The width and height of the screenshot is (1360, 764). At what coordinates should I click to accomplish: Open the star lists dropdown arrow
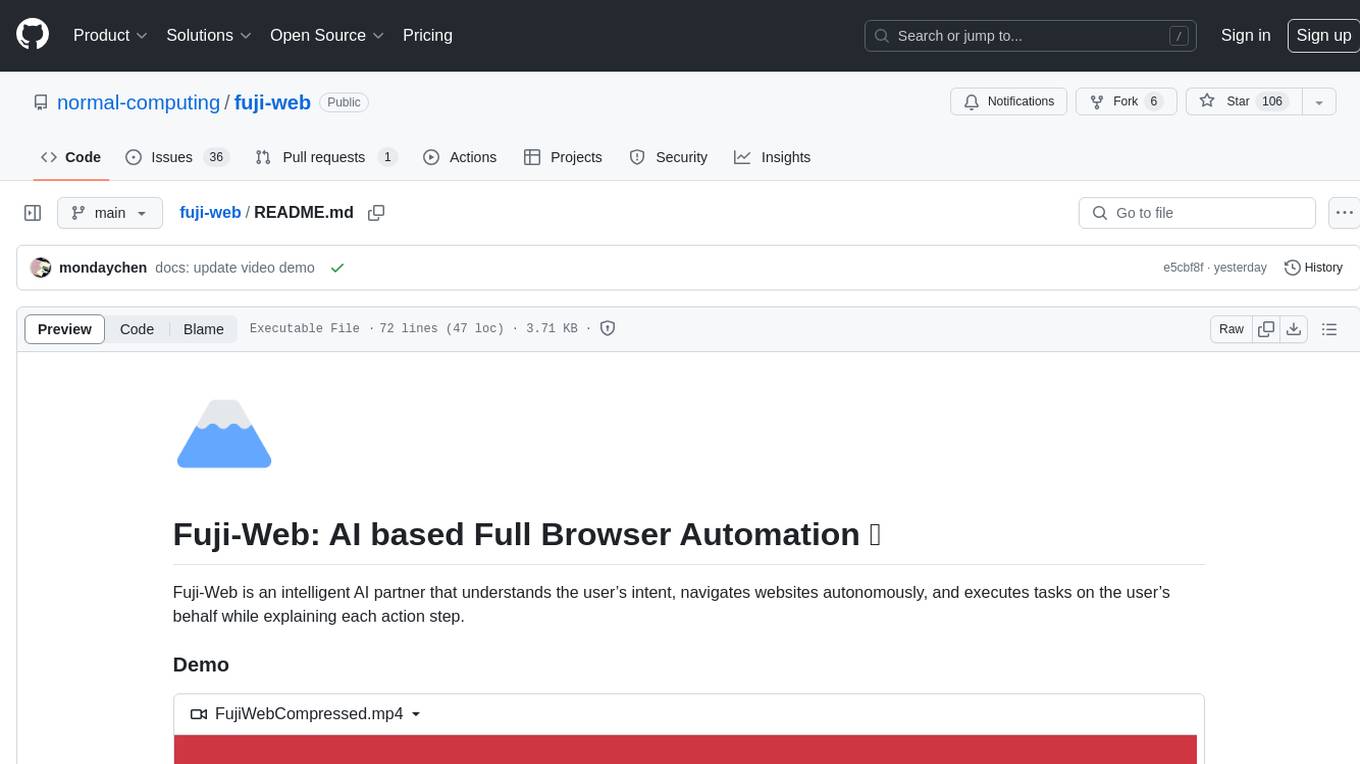(1318, 102)
